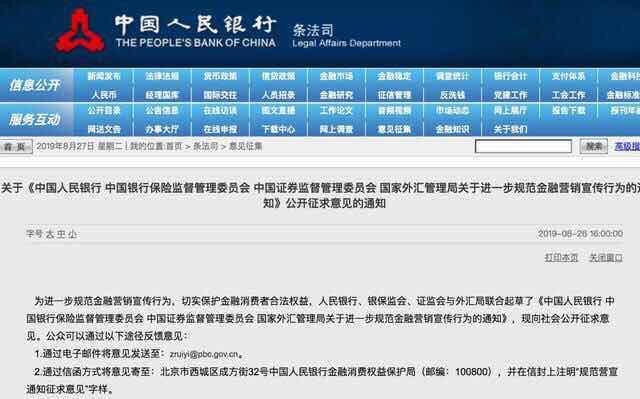Click the postal code 100800 text
The image size is (640, 399).
pyautogui.click(x=471, y=372)
